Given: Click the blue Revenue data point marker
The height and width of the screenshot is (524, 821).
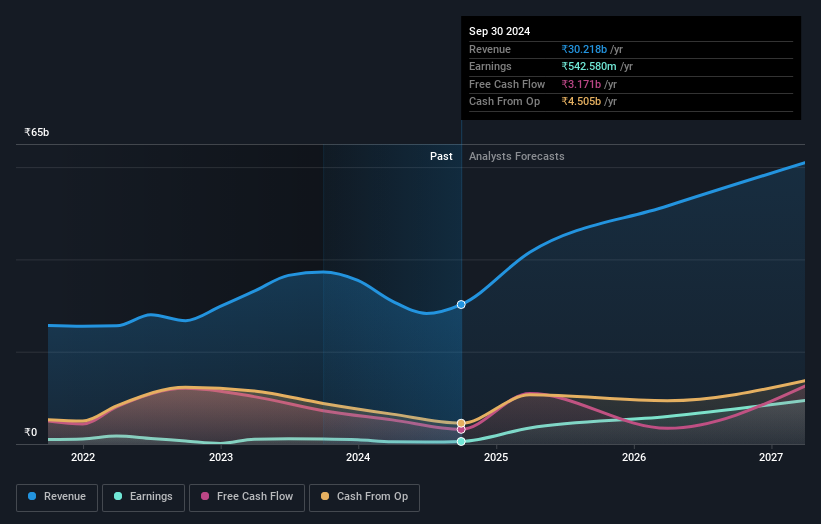Looking at the screenshot, I should [x=461, y=305].
